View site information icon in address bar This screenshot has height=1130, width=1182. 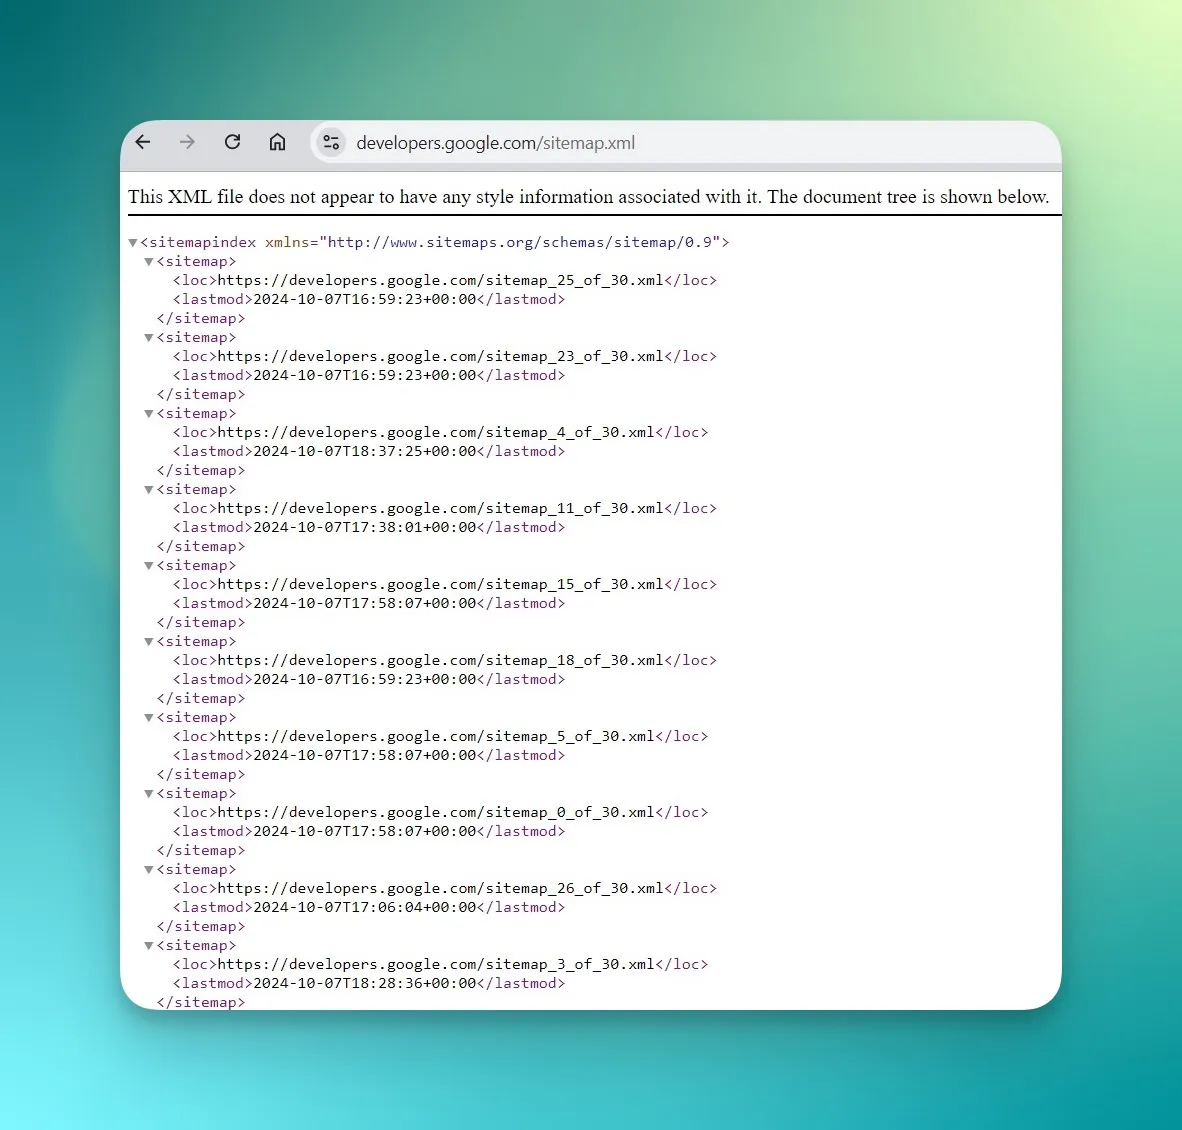(x=331, y=142)
